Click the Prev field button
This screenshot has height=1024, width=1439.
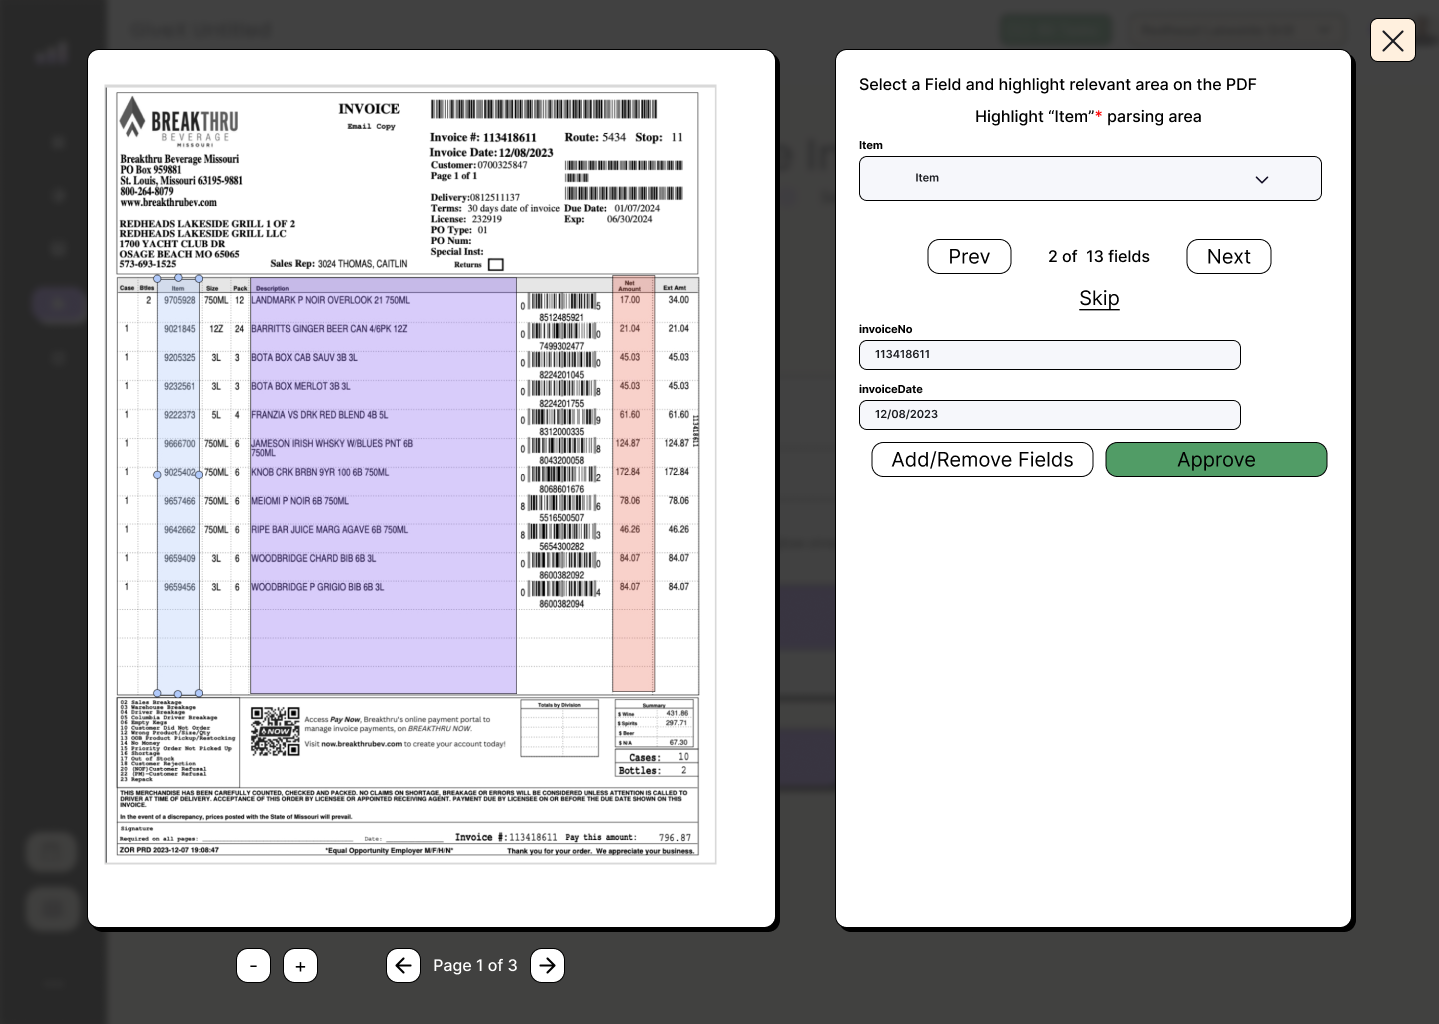pyautogui.click(x=968, y=256)
